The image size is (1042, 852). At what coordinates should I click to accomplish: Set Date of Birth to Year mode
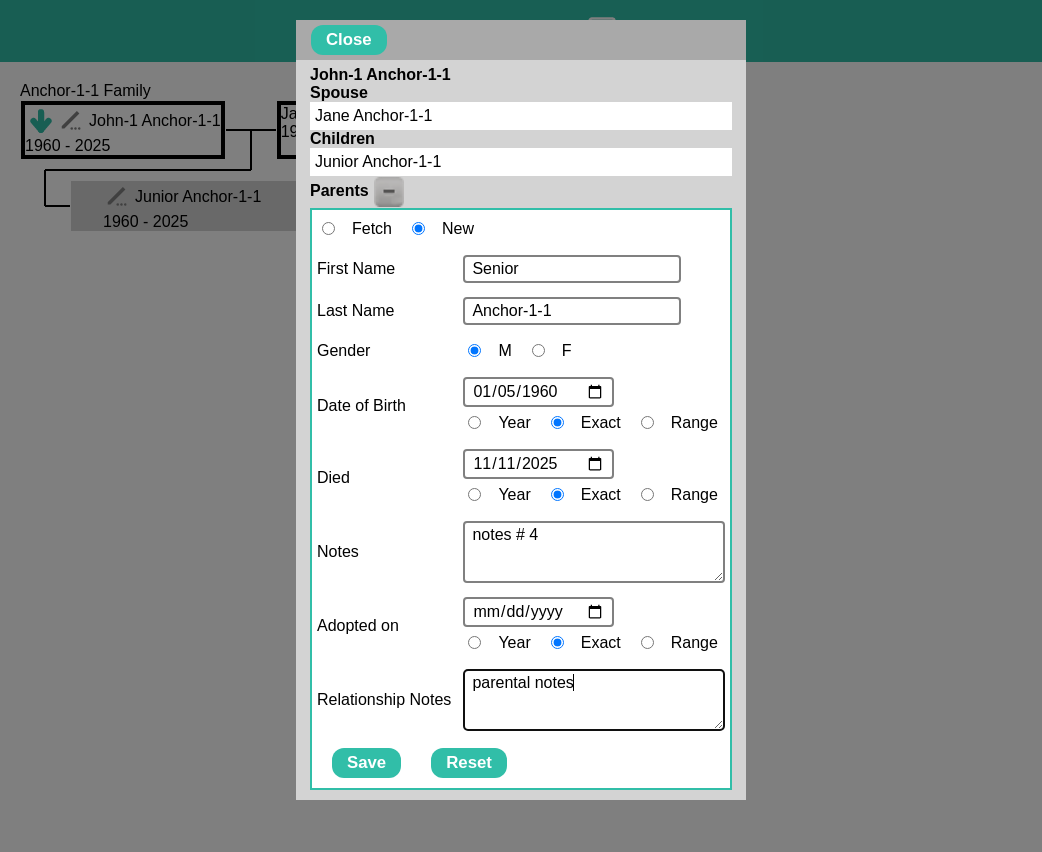coord(474,423)
